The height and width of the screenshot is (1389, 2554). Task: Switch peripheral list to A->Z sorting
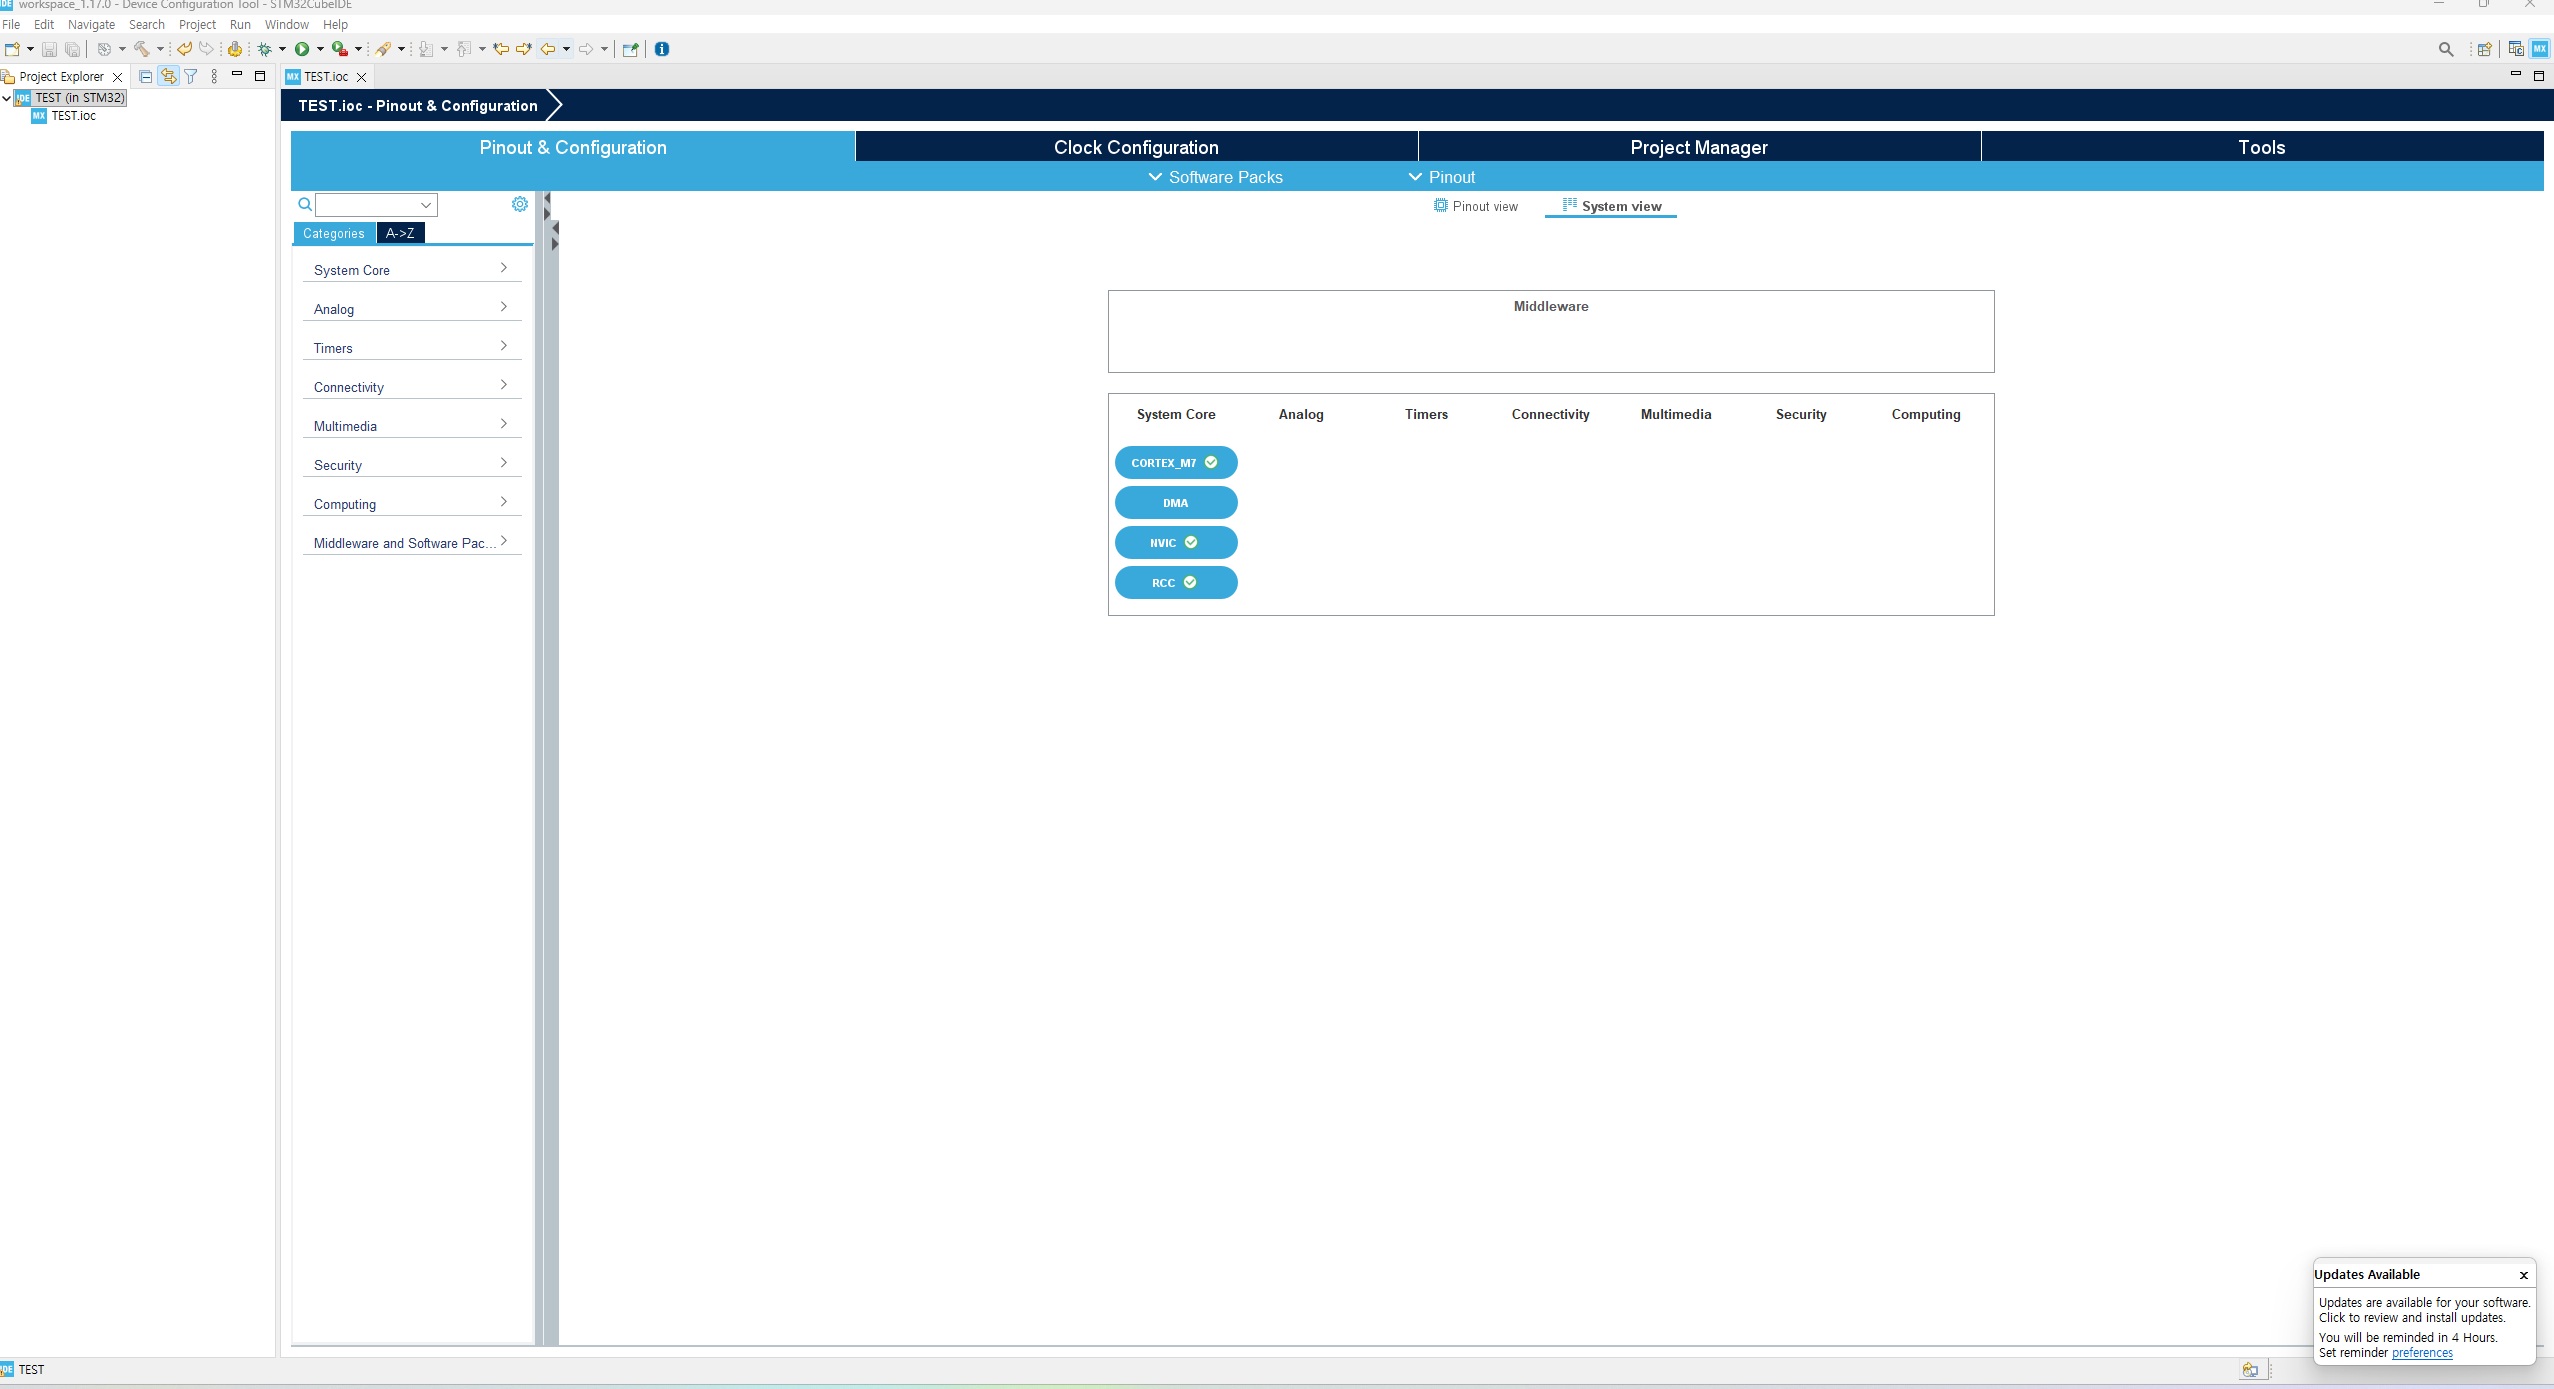[400, 233]
